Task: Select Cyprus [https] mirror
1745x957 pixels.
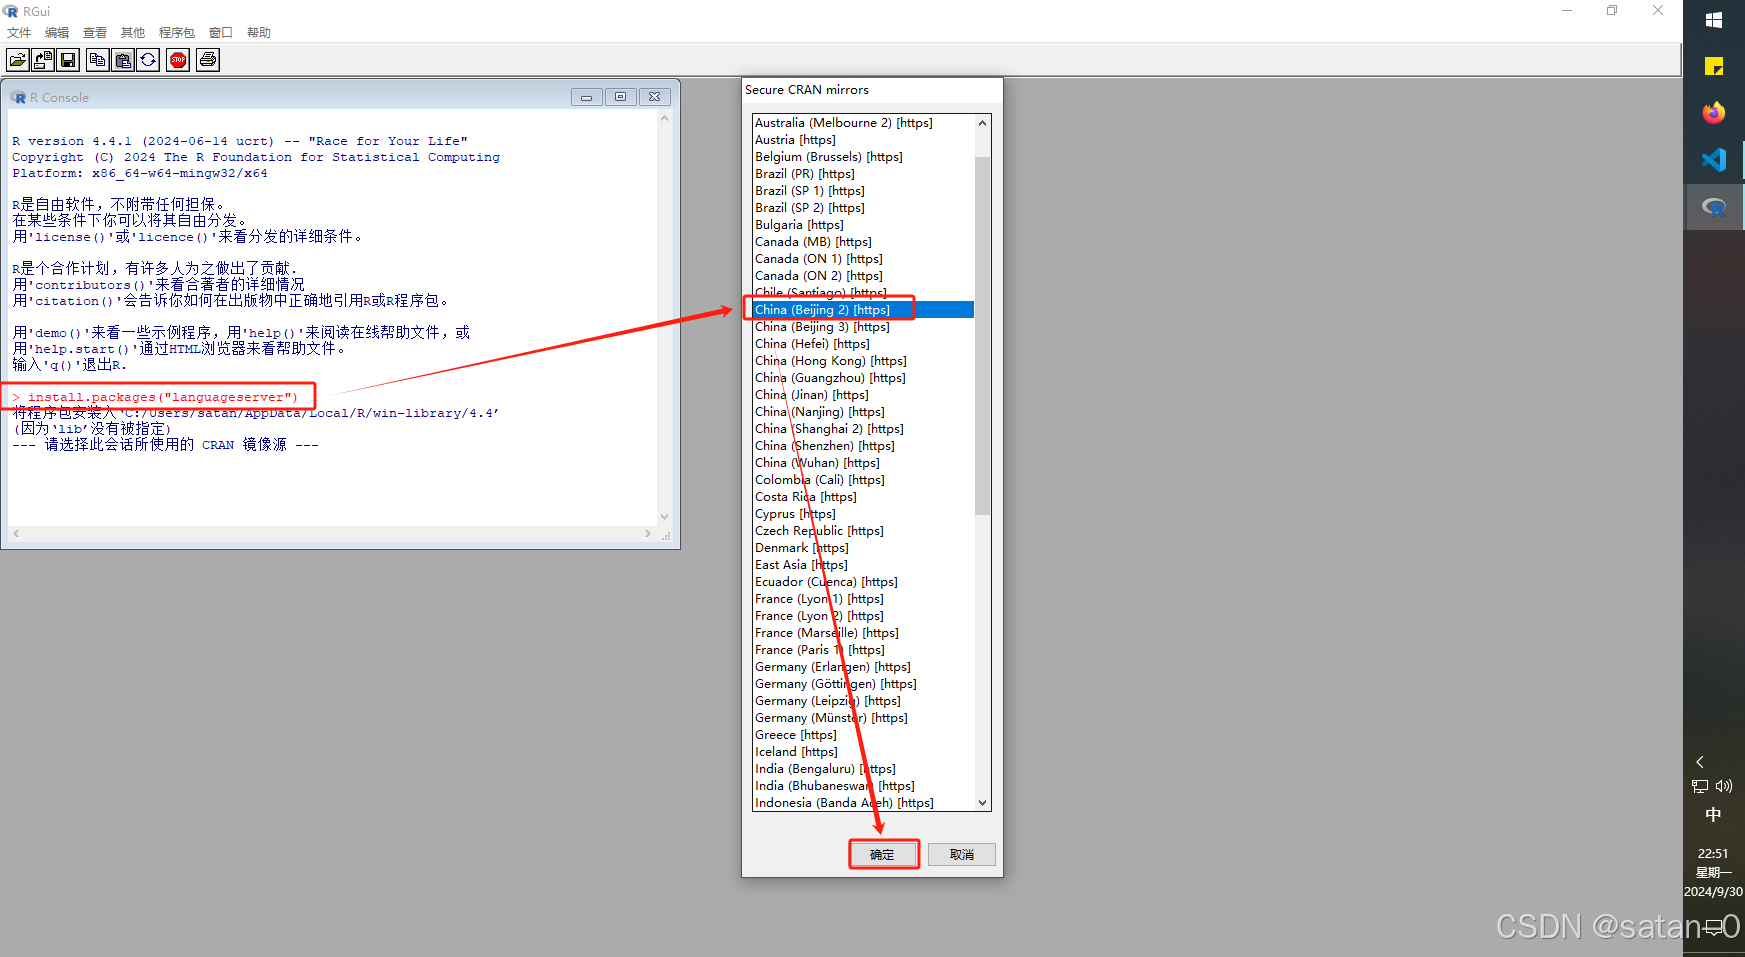Action: click(863, 514)
